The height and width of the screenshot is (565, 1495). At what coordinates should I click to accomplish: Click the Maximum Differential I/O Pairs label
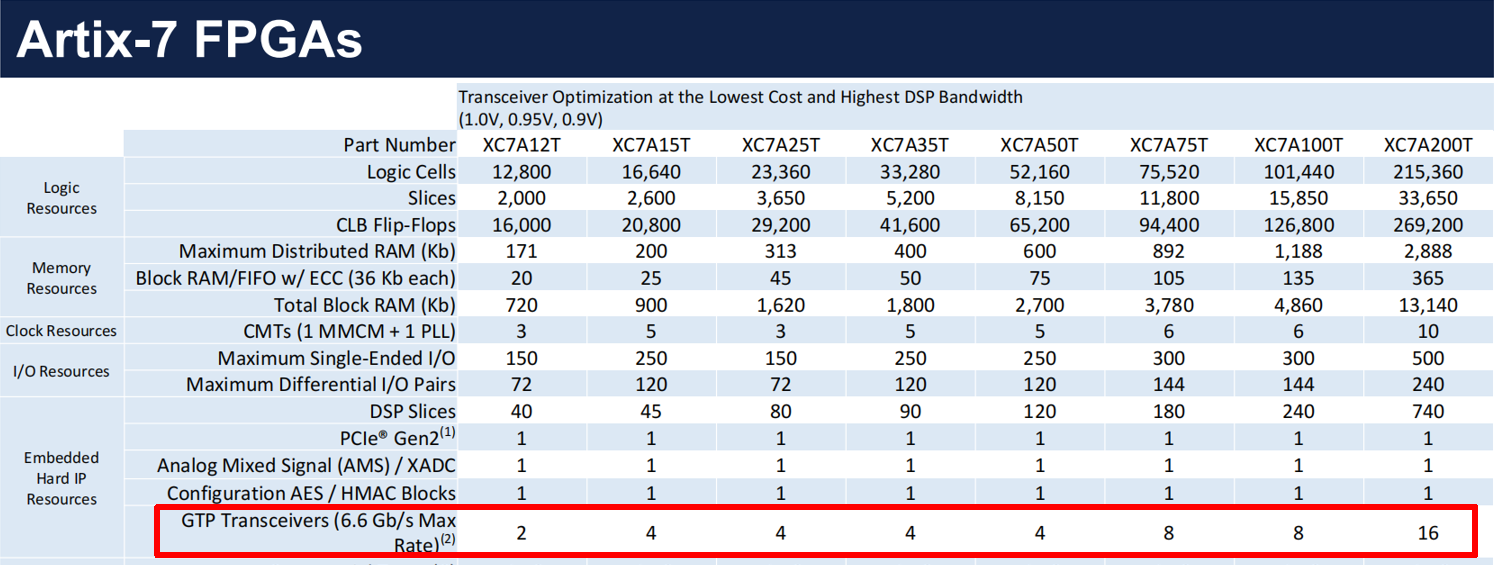321,384
